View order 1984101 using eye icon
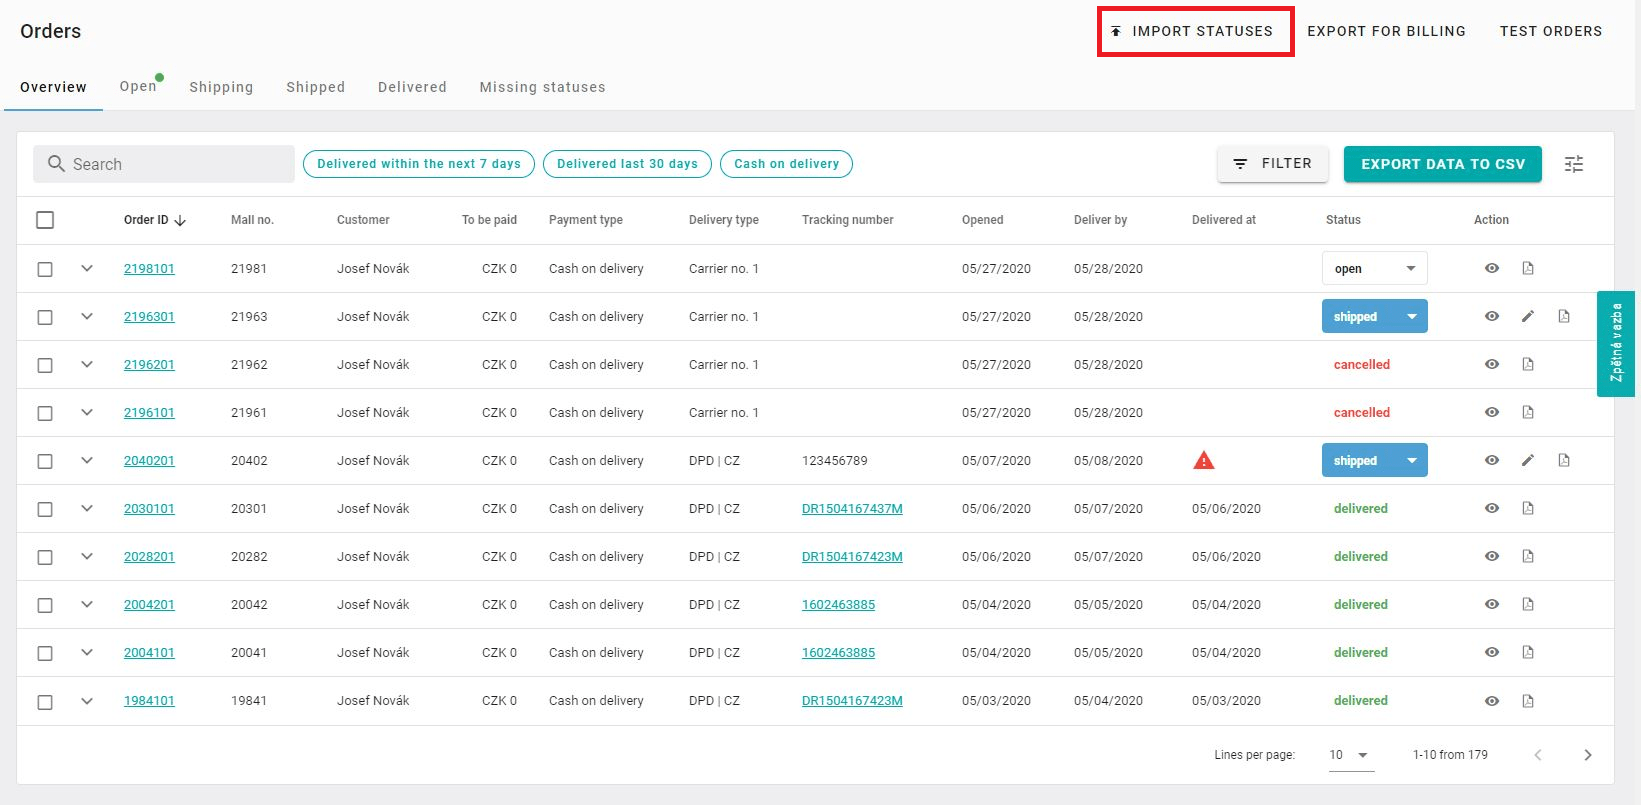The width and height of the screenshot is (1641, 805). point(1492,701)
